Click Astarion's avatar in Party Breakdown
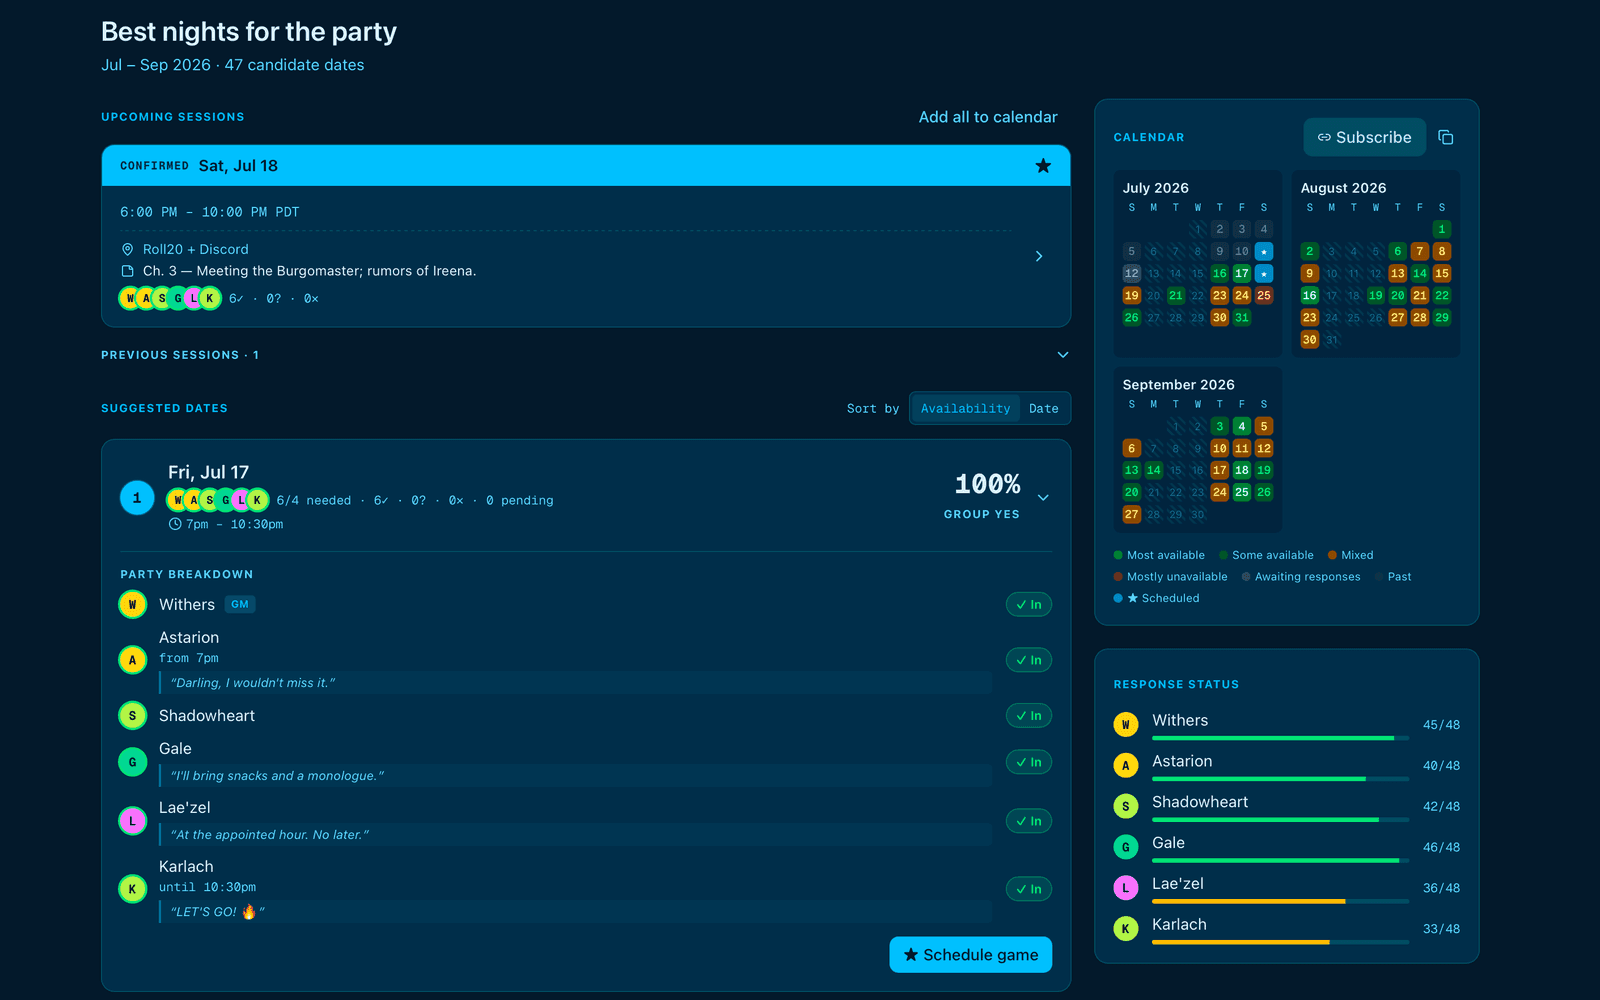Screen dimensions: 1600x1000 [x=132, y=660]
